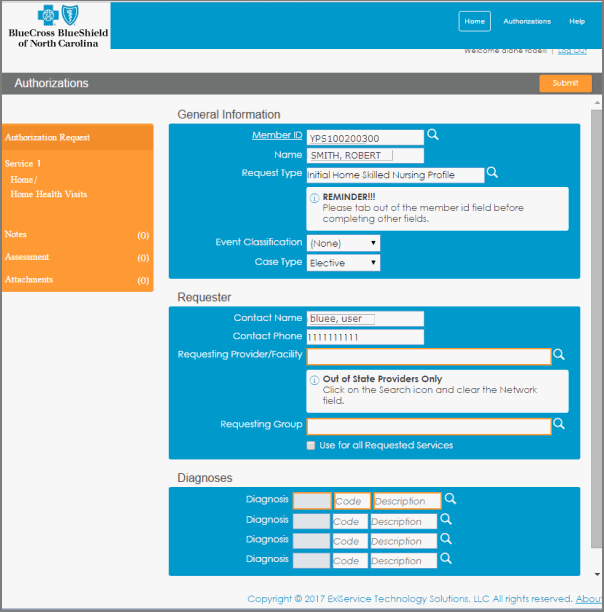
Task: Select Notes in the left sidebar
Action: coord(16,234)
